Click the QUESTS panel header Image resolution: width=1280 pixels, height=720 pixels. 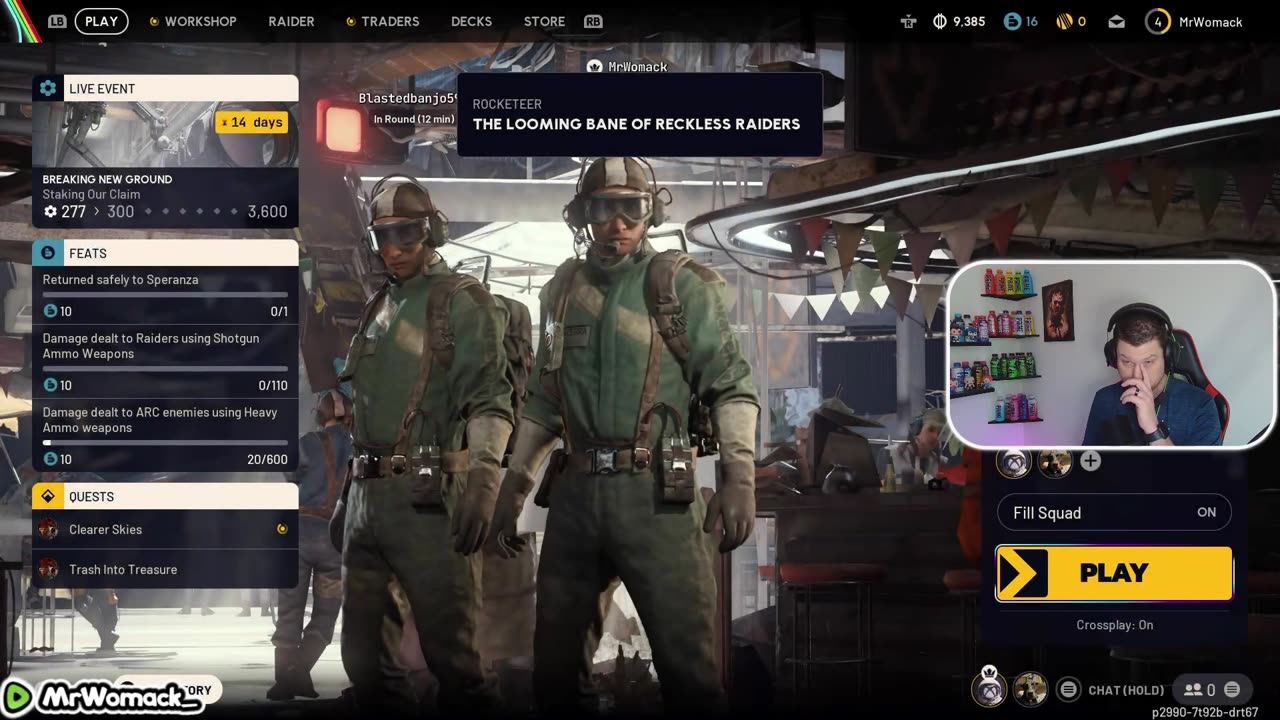(165, 496)
